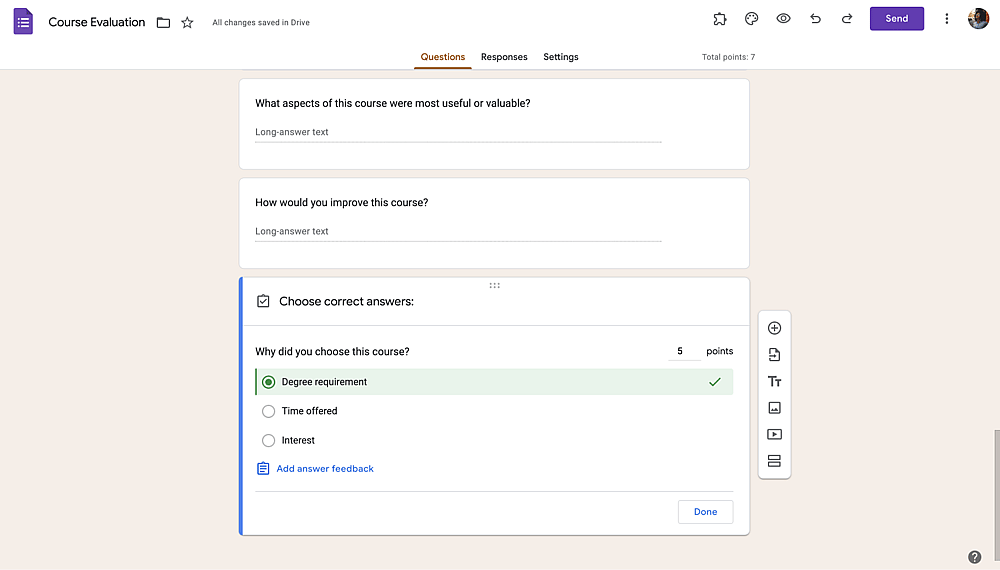Click the Done button
Viewport: 1000px width, 570px height.
click(x=705, y=512)
